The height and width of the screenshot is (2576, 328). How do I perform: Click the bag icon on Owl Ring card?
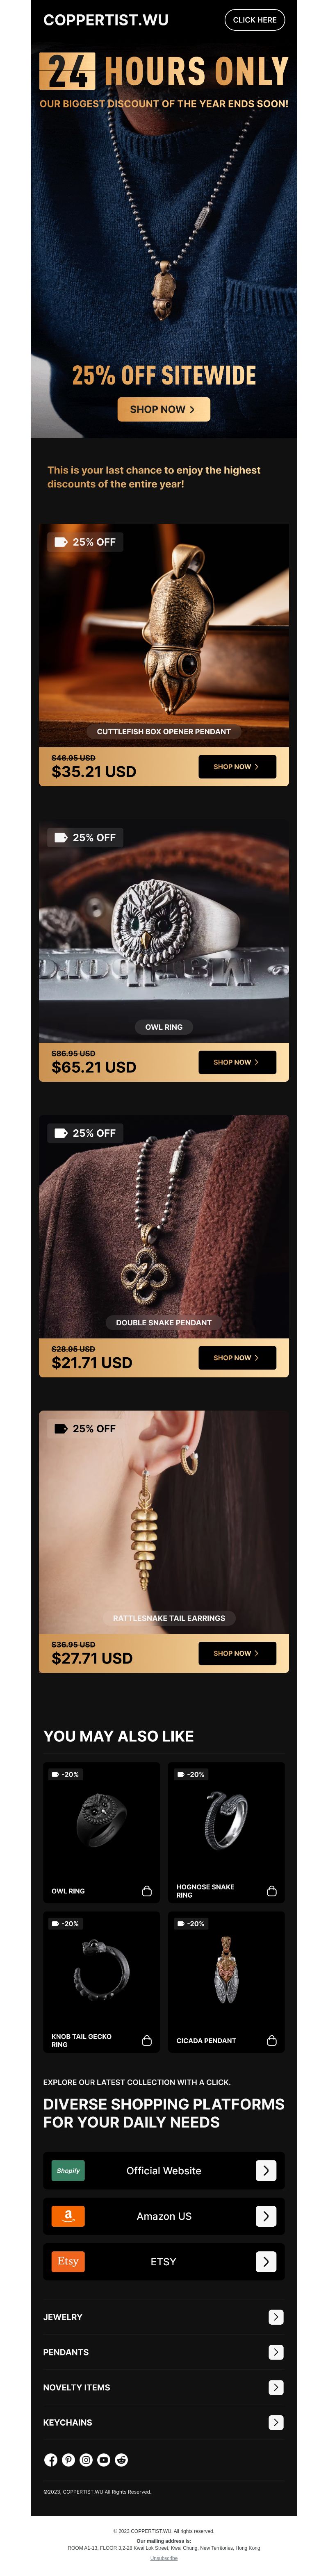click(x=147, y=1890)
